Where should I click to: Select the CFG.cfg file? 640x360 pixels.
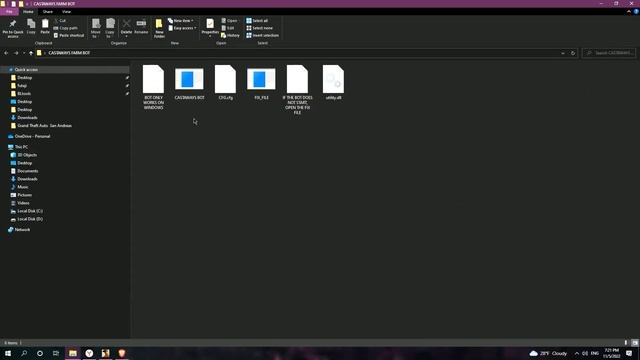(225, 83)
